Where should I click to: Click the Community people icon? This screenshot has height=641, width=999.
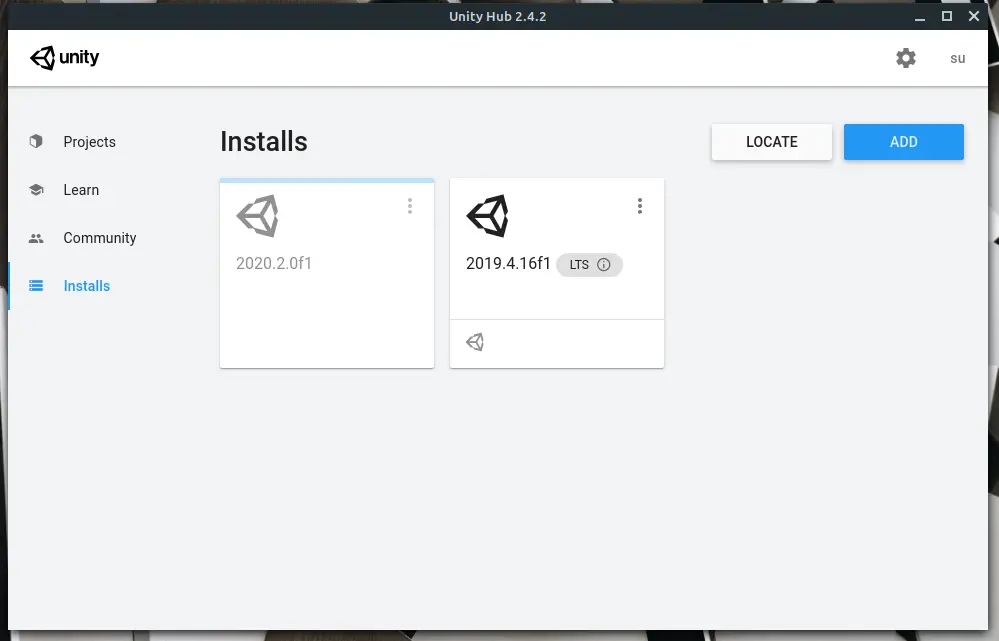[x=36, y=238]
